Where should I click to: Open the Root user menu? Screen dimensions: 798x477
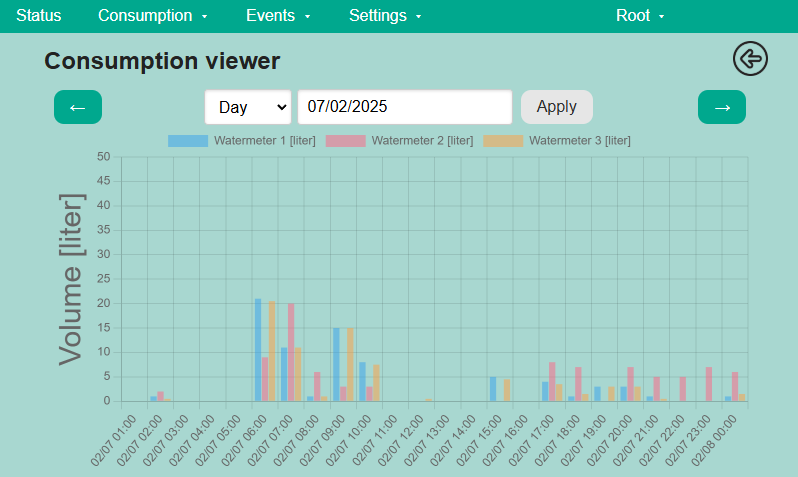(640, 16)
